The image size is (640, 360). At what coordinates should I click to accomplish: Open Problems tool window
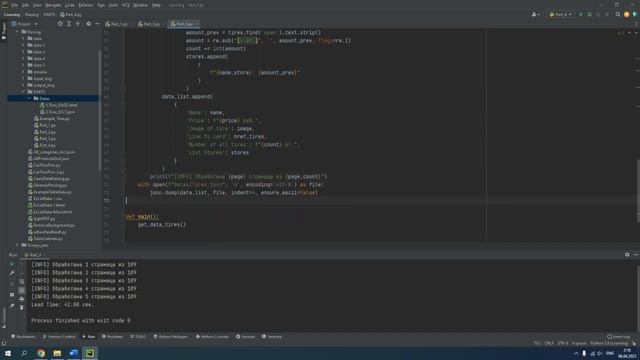coord(113,337)
